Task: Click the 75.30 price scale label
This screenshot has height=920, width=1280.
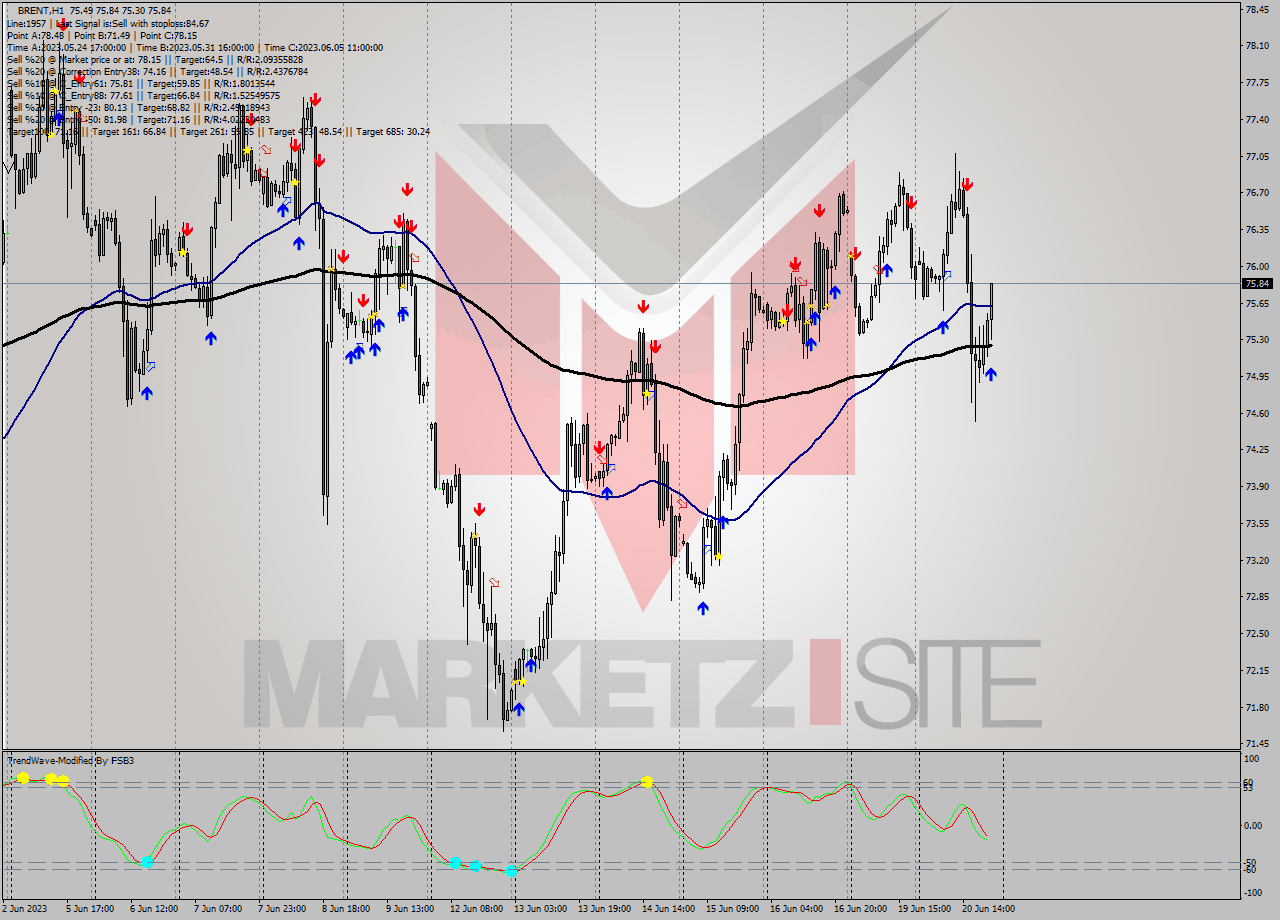Action: [x=1257, y=340]
